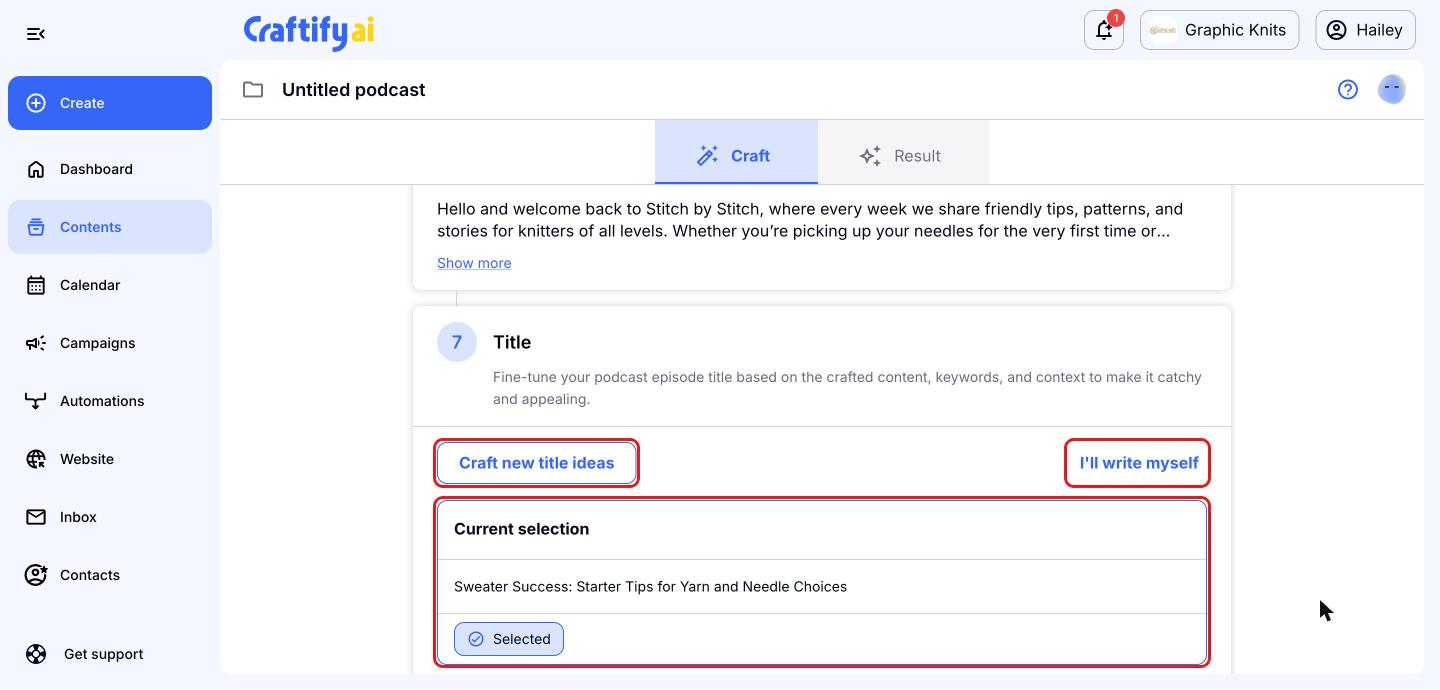1440x690 pixels.
Task: Click the Sweater Success title text
Action: point(650,587)
